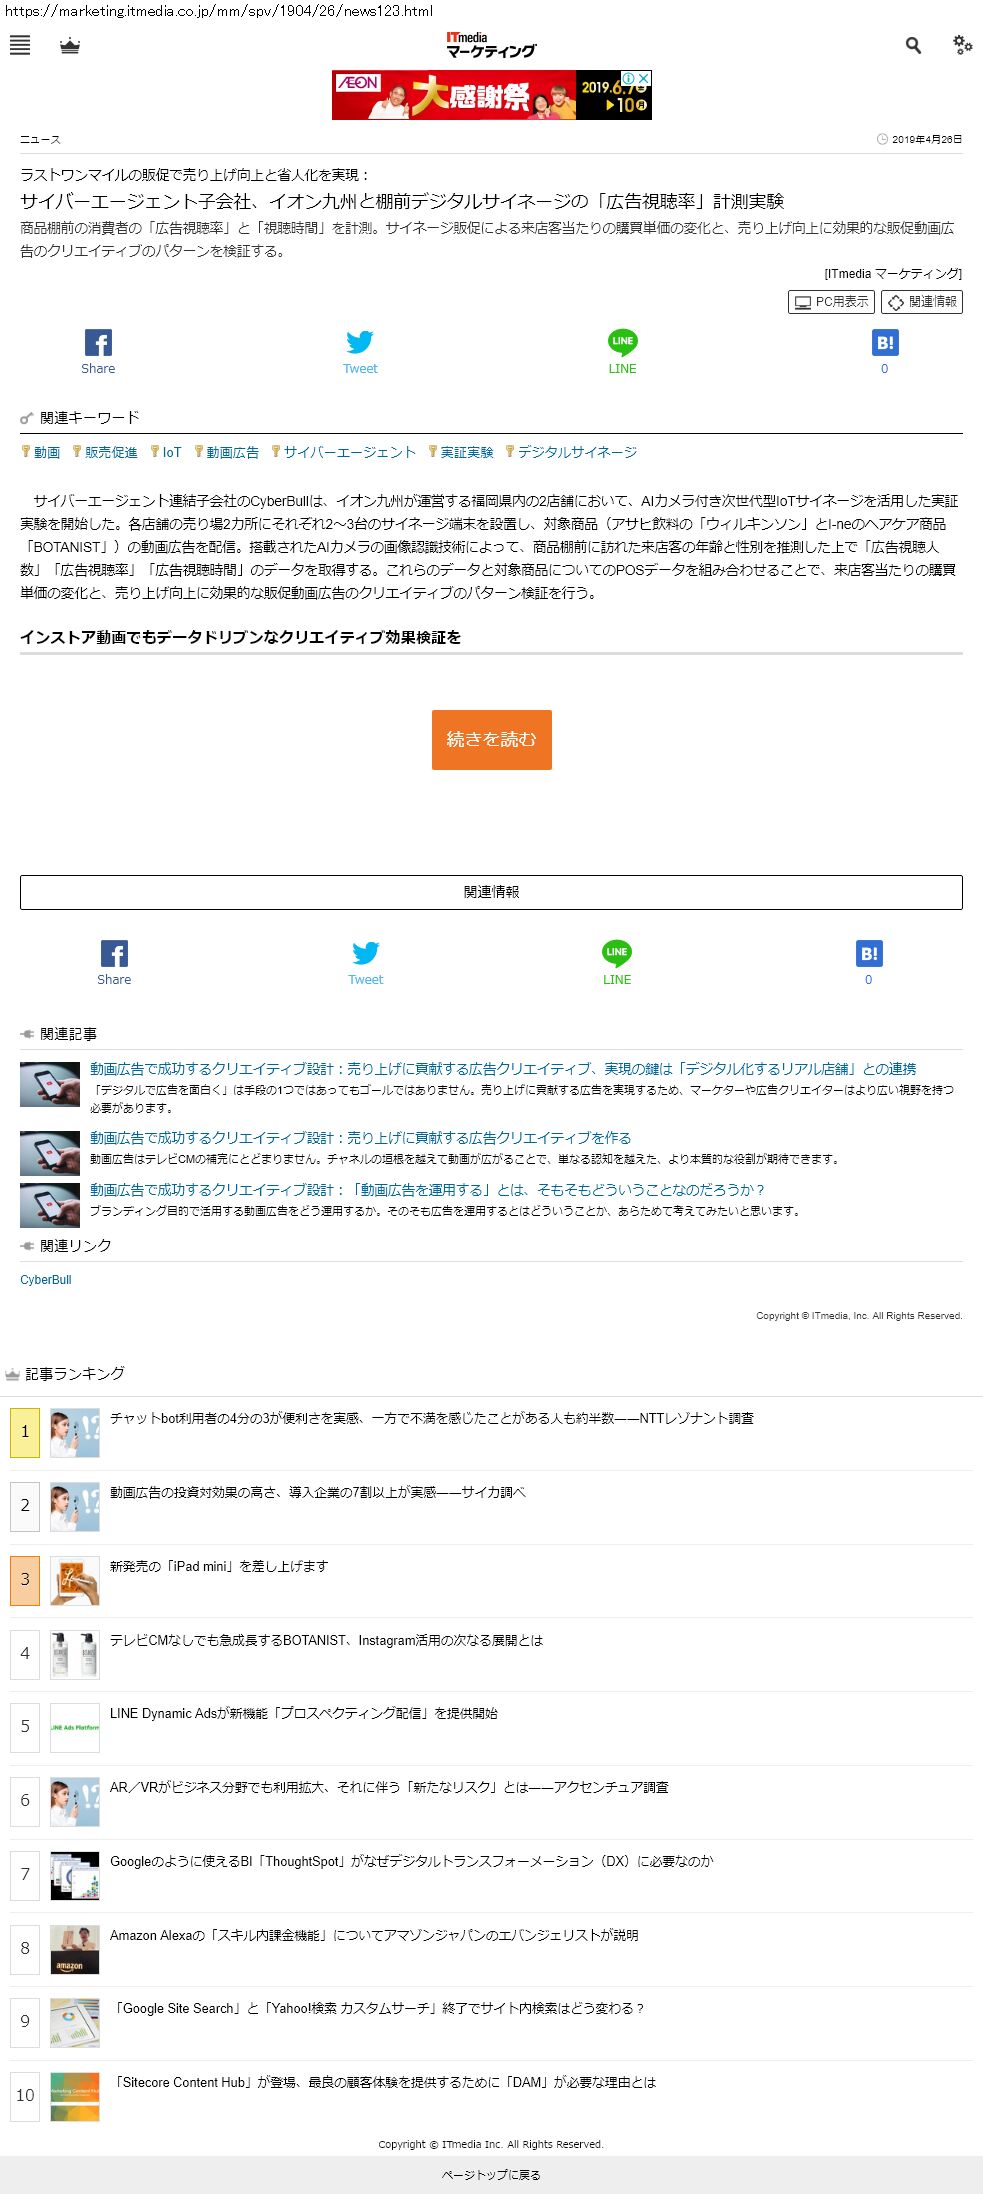Open the search magnifier icon

913,45
